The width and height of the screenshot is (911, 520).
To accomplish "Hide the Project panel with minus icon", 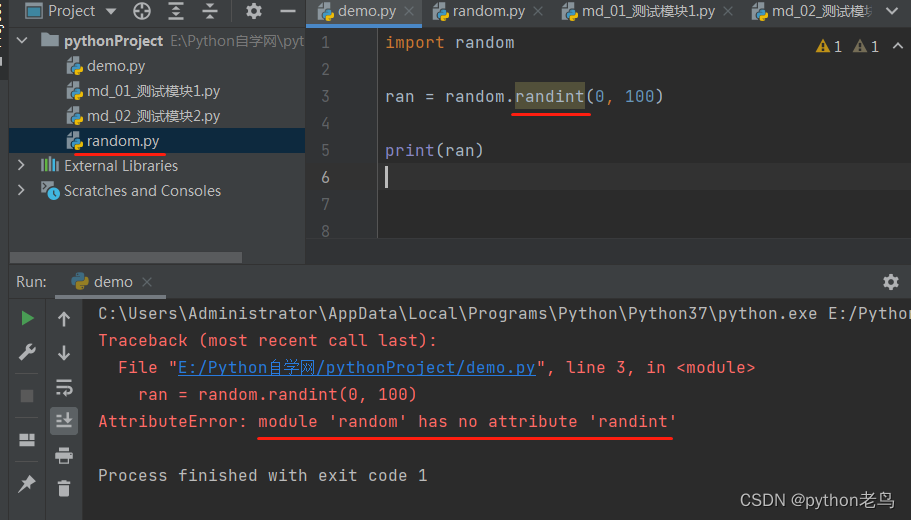I will (288, 11).
